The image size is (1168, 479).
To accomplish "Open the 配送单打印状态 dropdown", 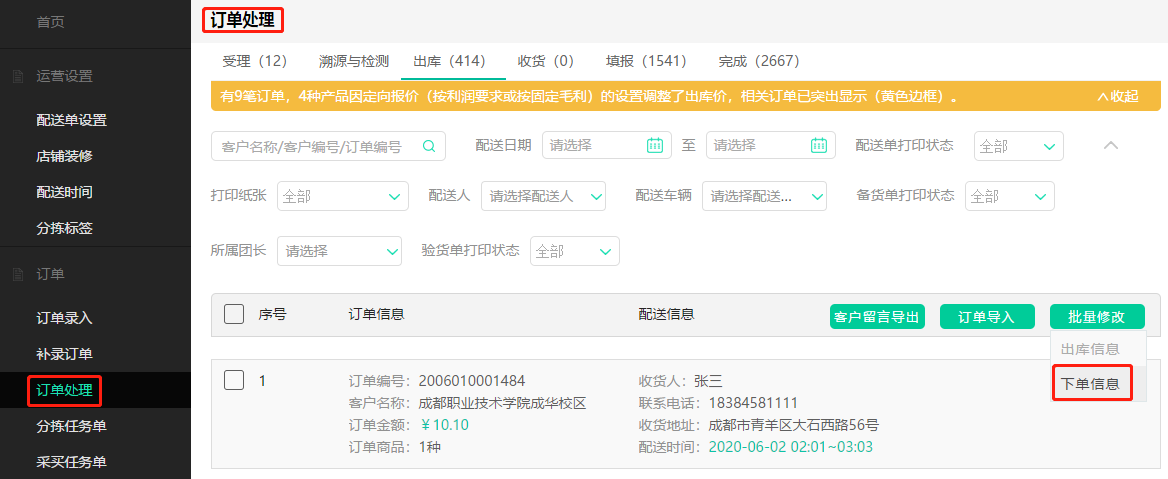I will [1018, 146].
